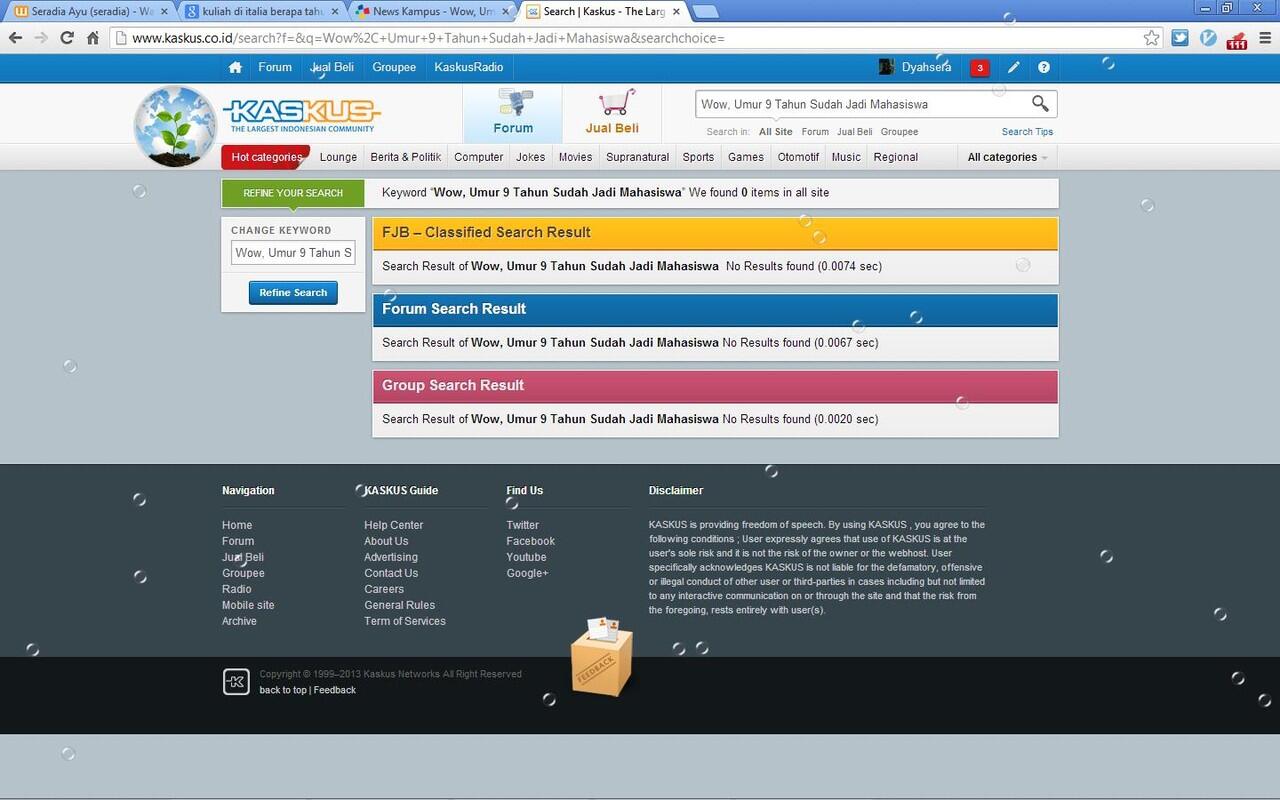Open the General Rules footer link
The width and height of the screenshot is (1280, 800).
[400, 605]
